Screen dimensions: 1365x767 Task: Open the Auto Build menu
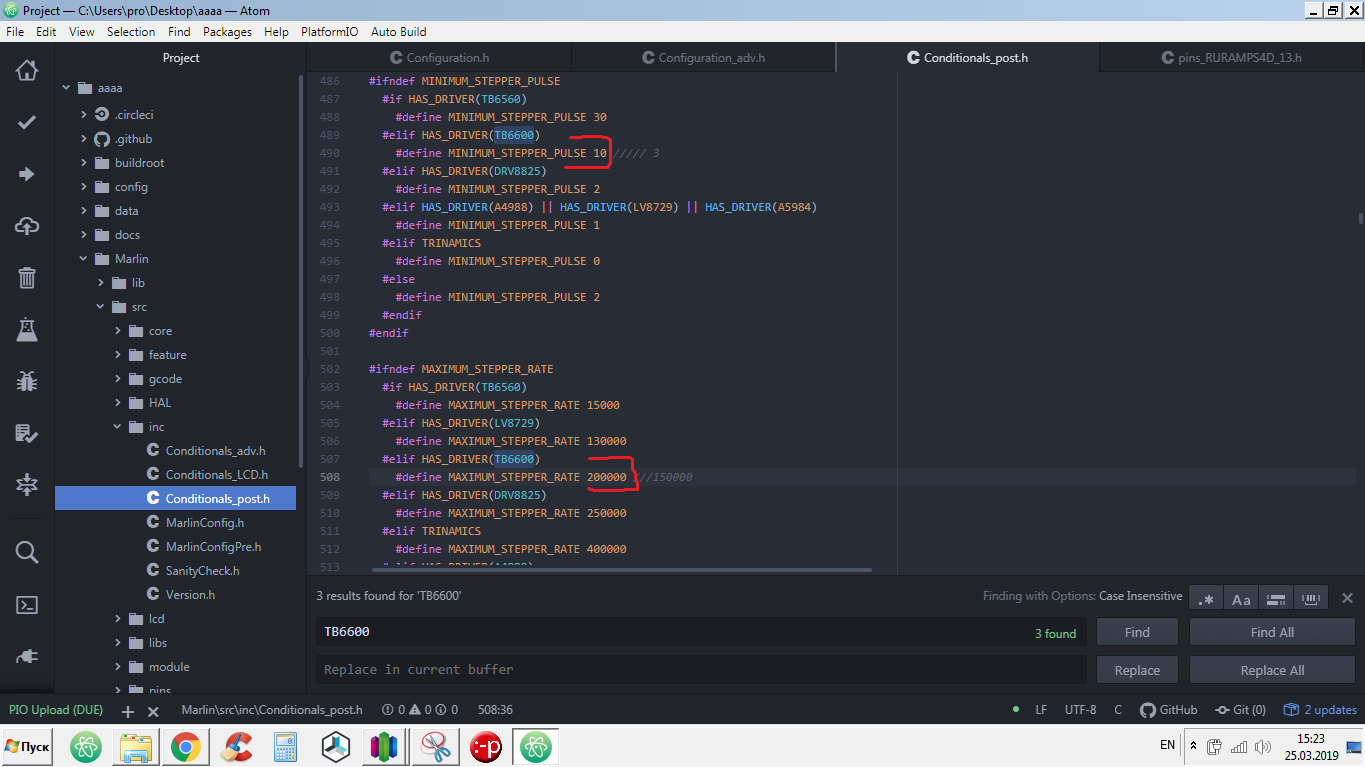[x=399, y=32]
